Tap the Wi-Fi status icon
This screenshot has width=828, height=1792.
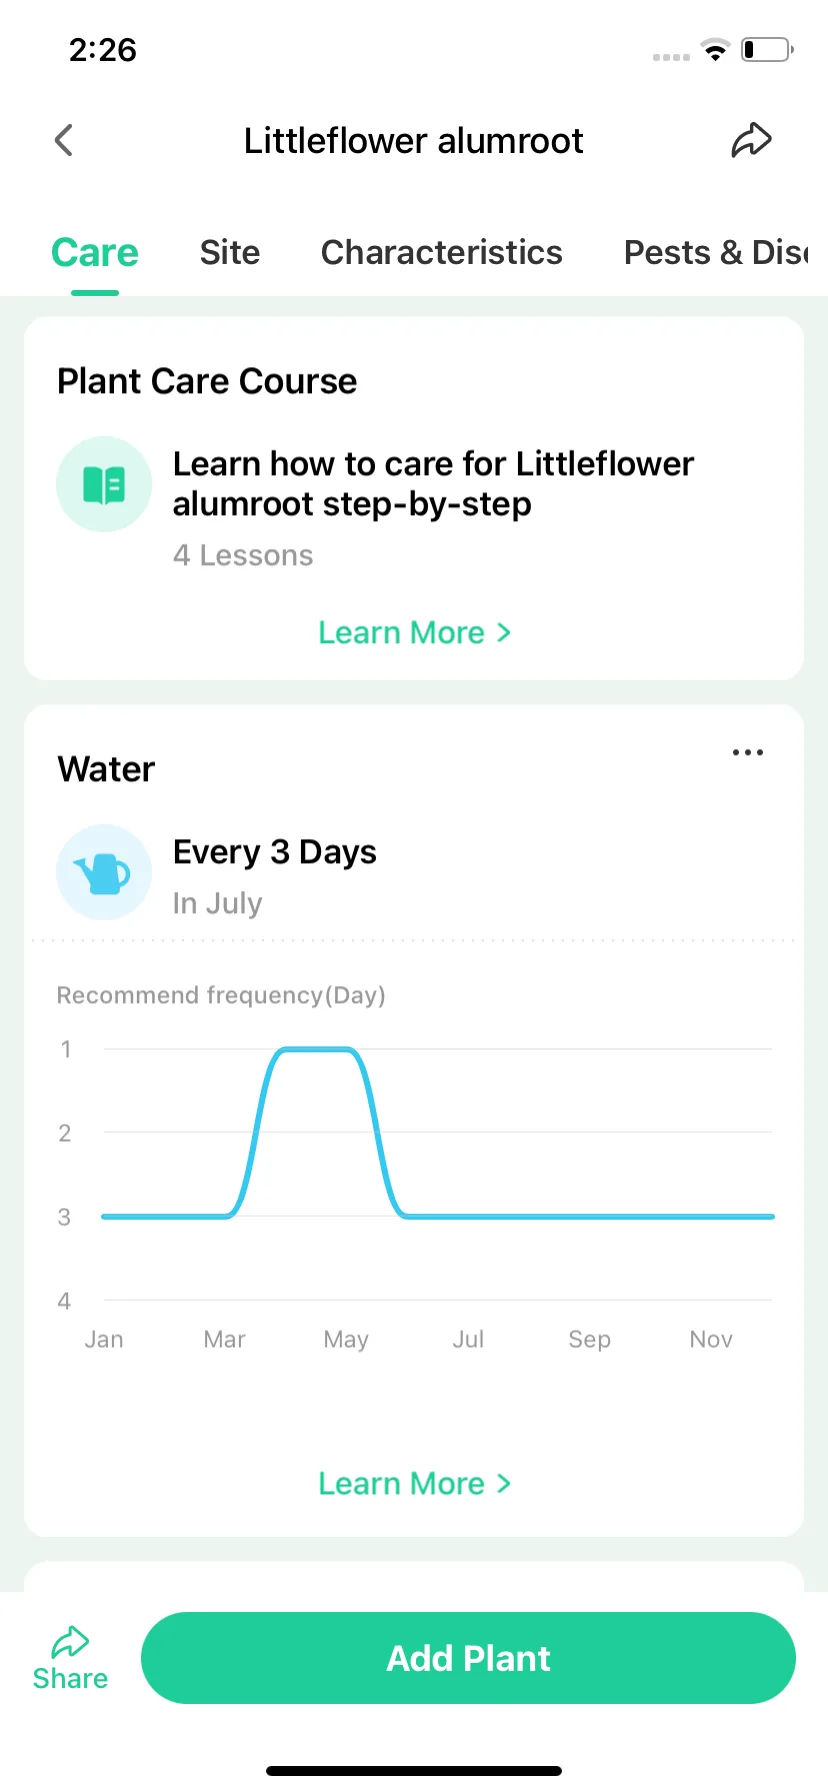pyautogui.click(x=715, y=50)
